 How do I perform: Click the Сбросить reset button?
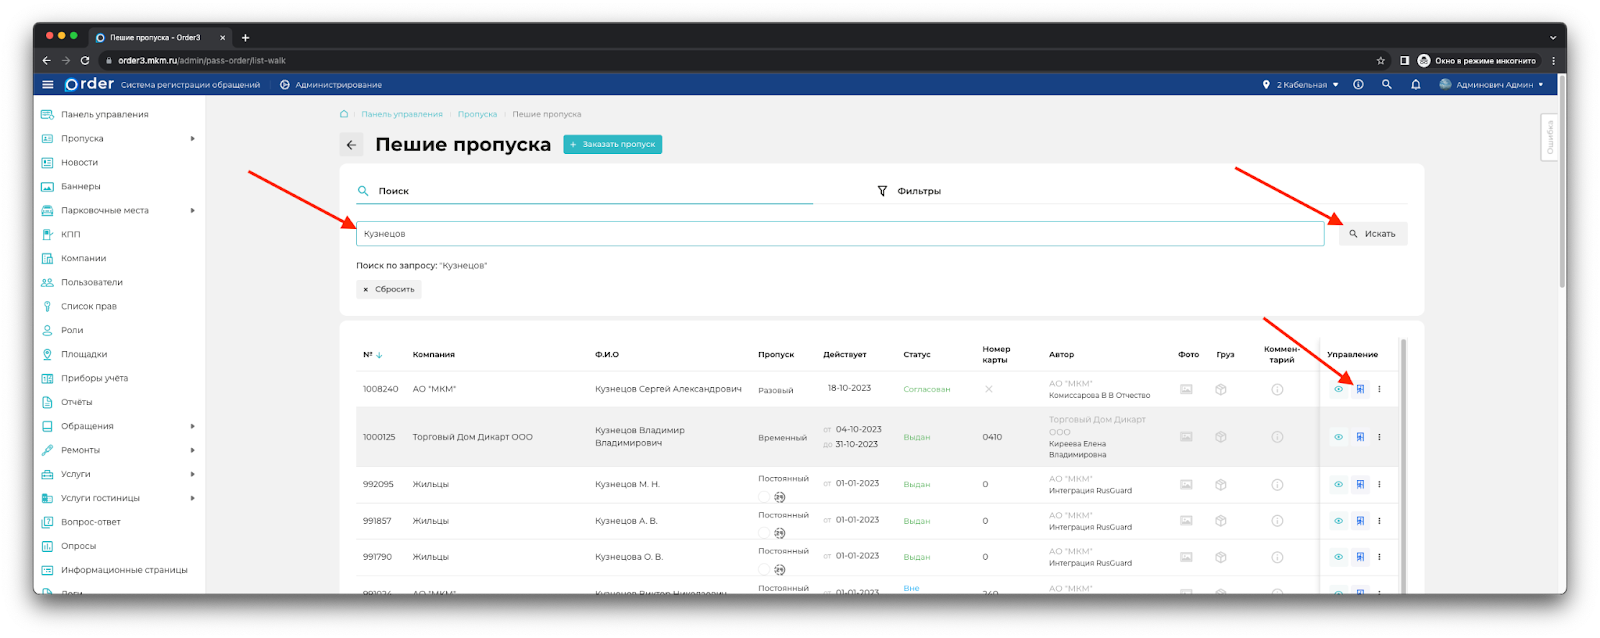[389, 289]
